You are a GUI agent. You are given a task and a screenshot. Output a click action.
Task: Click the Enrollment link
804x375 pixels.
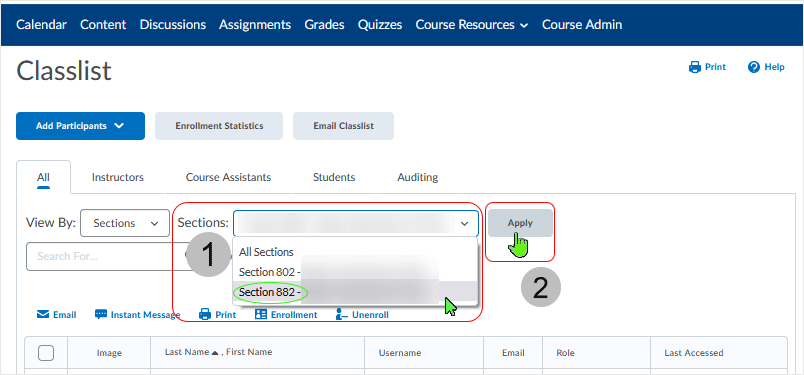294,315
